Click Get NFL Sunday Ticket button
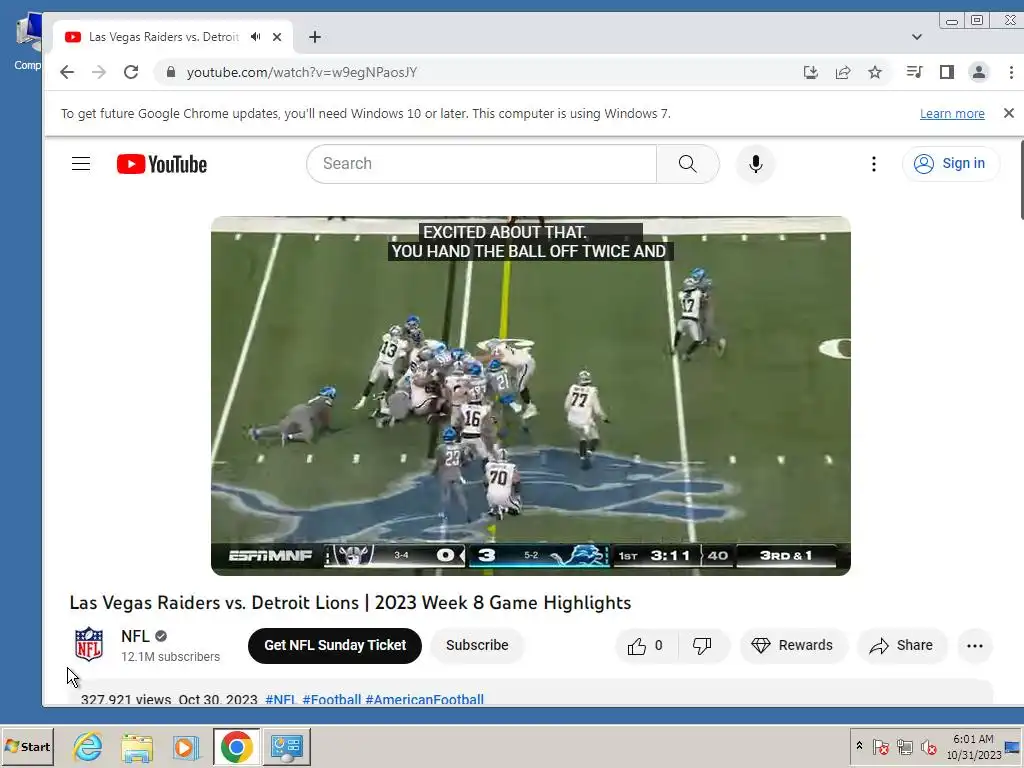 [335, 645]
